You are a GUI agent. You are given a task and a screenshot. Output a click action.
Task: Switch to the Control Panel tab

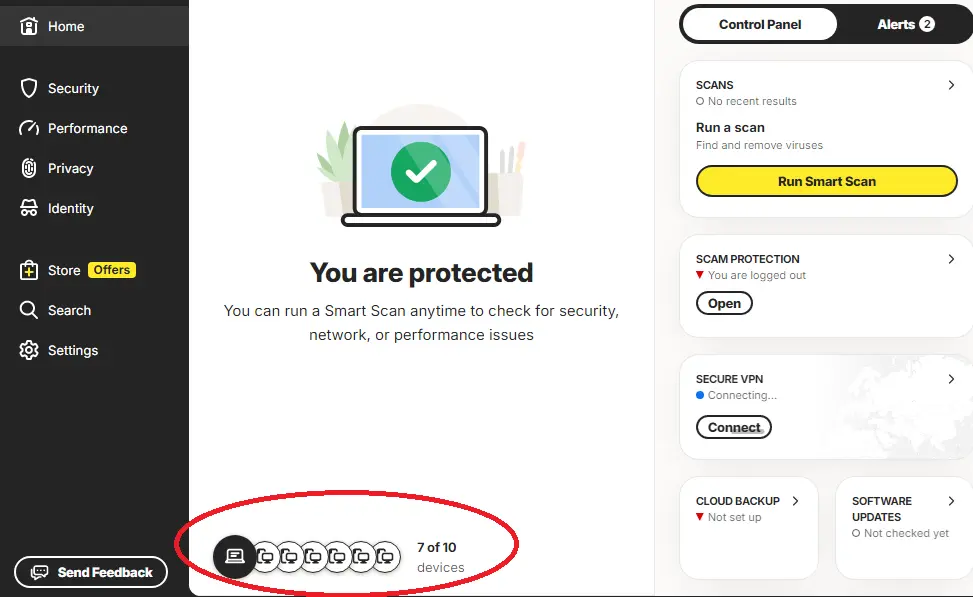[760, 24]
